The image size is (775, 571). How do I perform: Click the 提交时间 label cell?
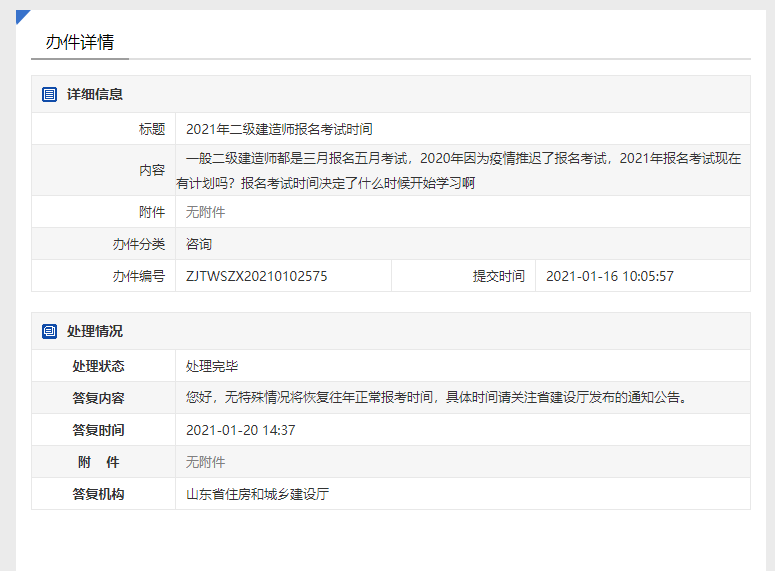[498, 276]
